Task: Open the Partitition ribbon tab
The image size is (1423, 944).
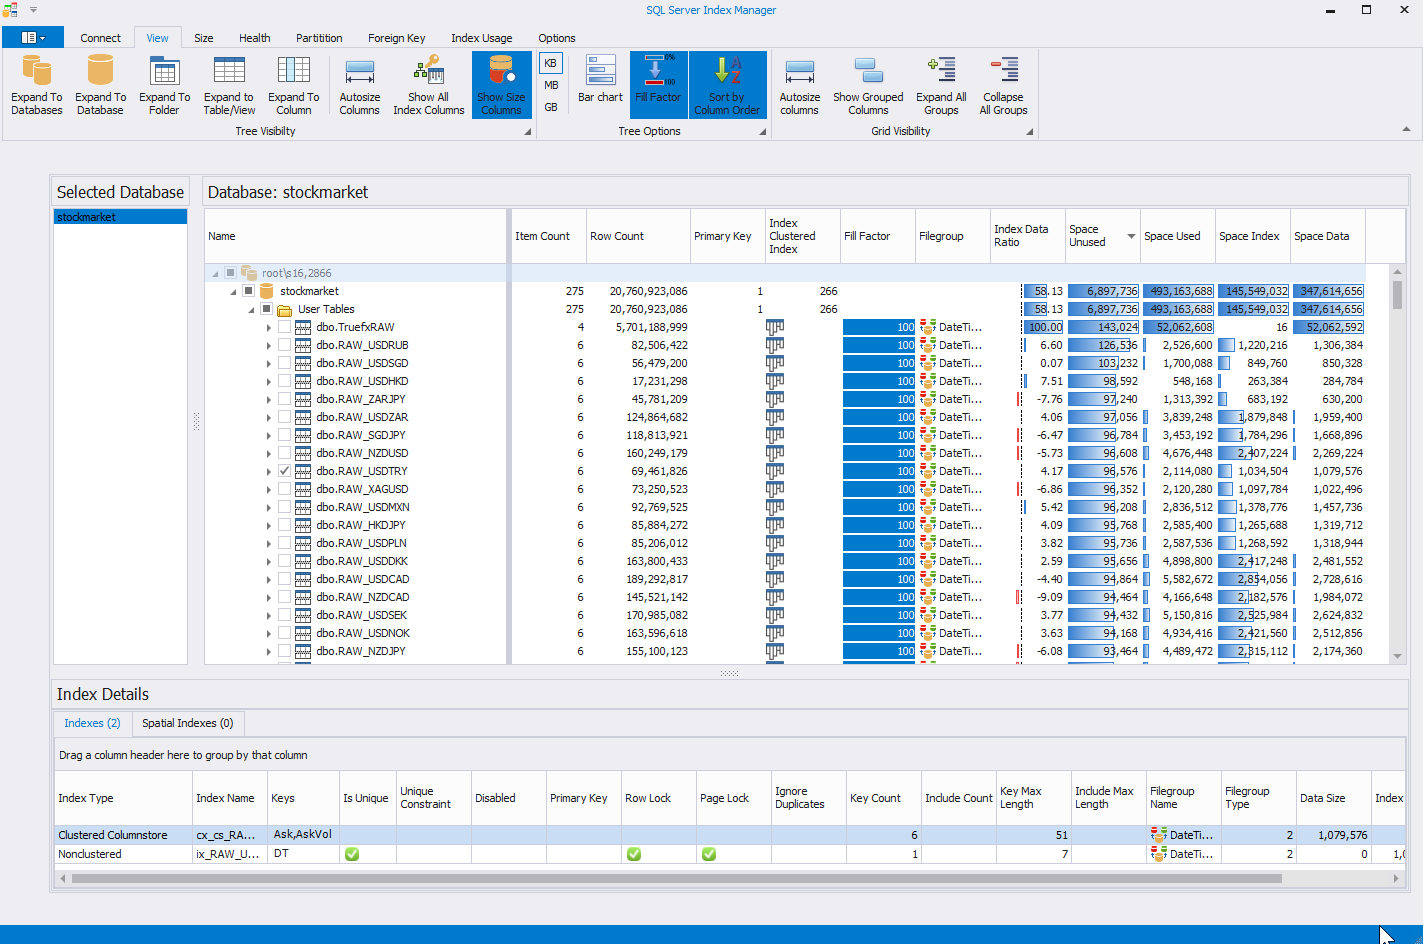Action: pyautogui.click(x=319, y=38)
